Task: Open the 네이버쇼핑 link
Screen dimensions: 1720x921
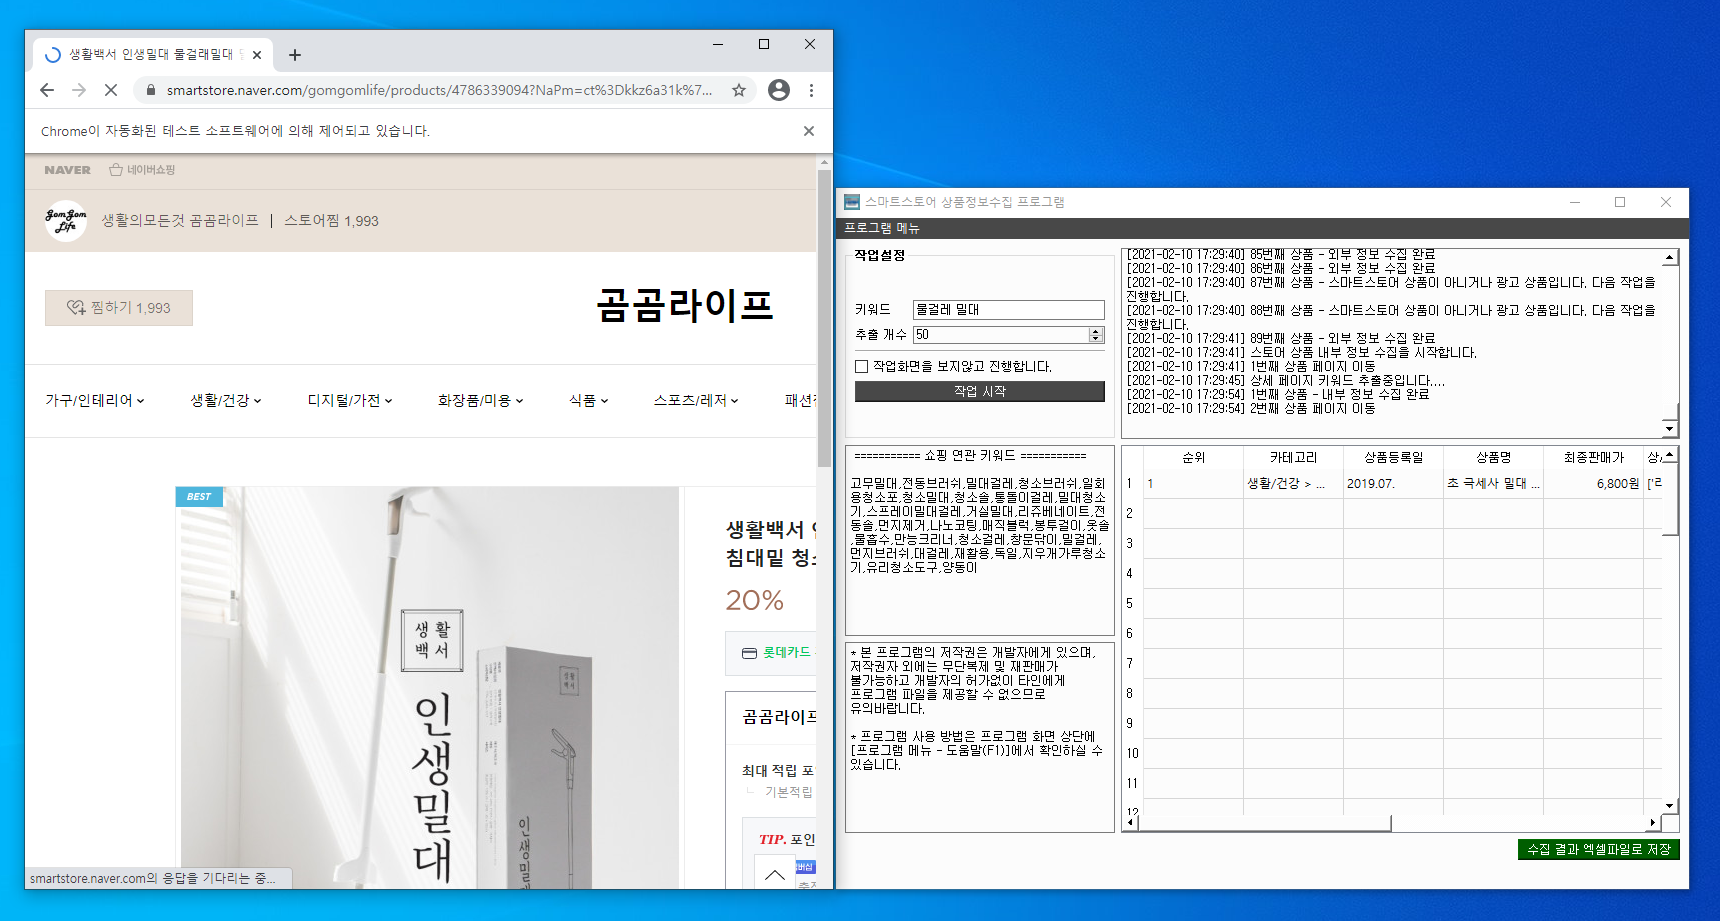Action: (x=142, y=170)
